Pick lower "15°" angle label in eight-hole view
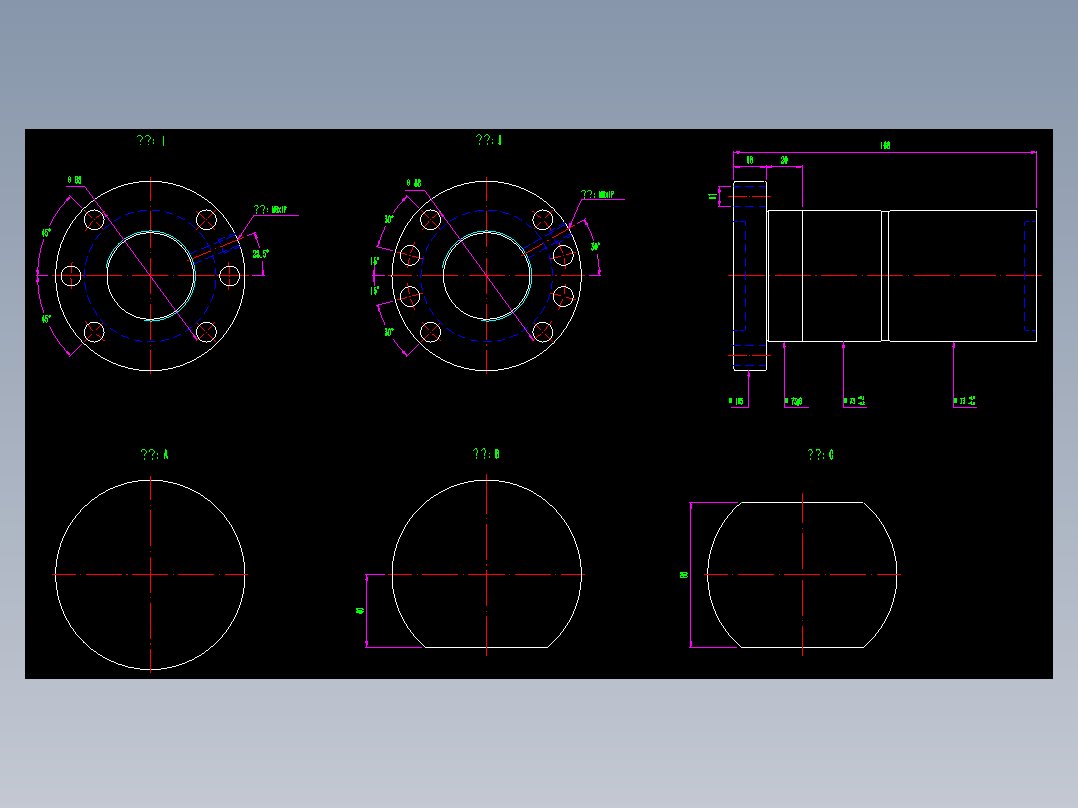The height and width of the screenshot is (808, 1078). [375, 291]
